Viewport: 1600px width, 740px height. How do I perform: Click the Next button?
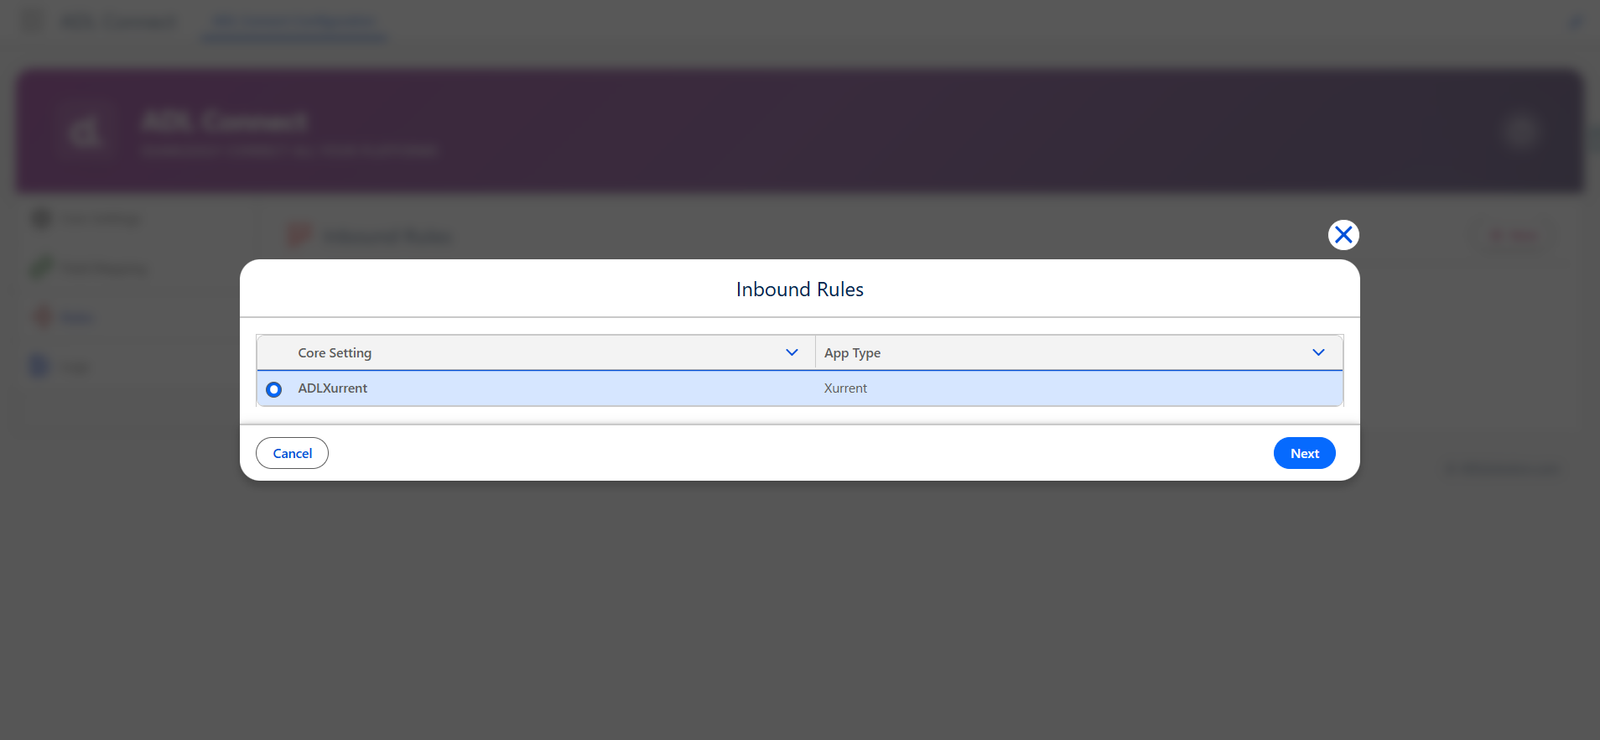pos(1304,453)
